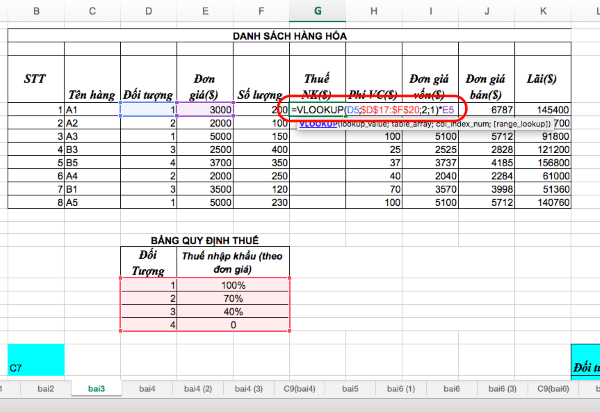Viewport: 600px width, 412px height.
Task: Click the Đơn giá 3700 cell
Action: 205,163
